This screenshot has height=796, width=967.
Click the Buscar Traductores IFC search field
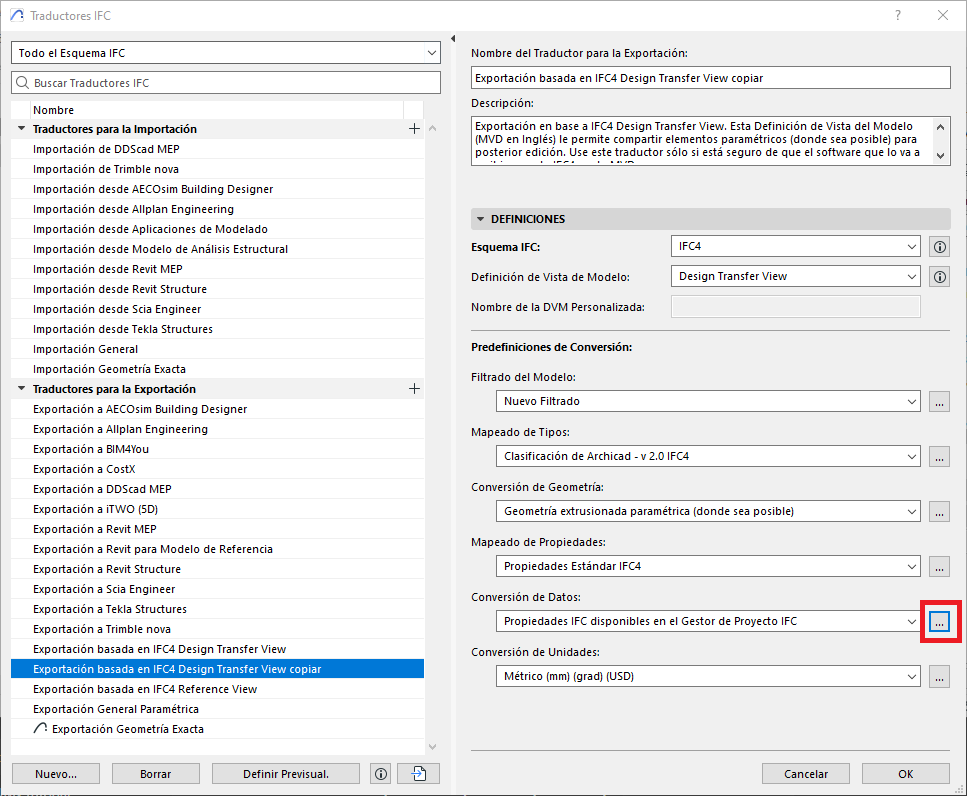[225, 83]
